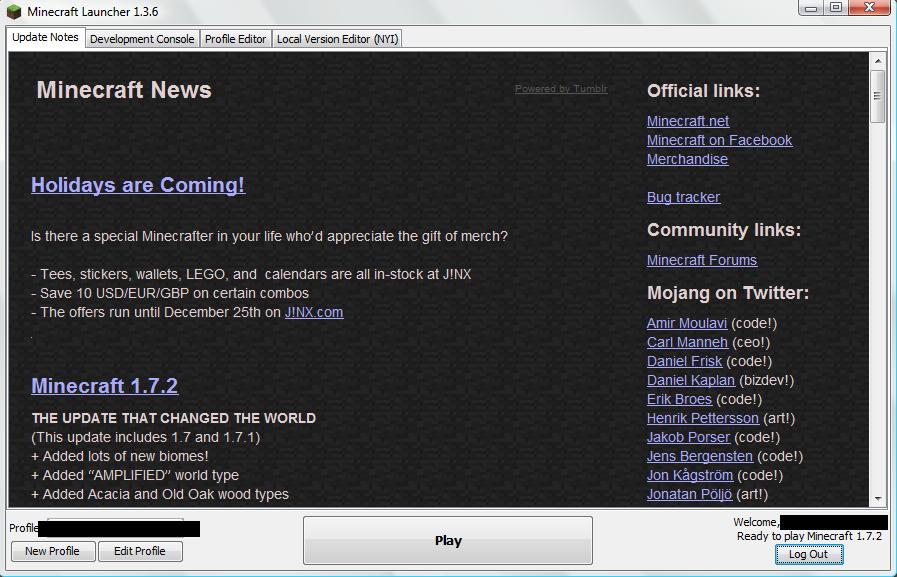This screenshot has width=897, height=577.
Task: Open the Profile Editor tab
Action: tap(235, 39)
